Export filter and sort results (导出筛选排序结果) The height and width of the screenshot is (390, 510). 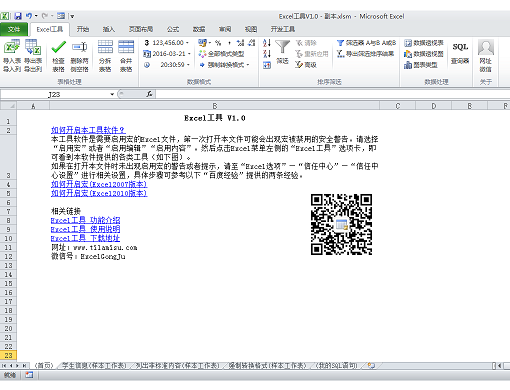pos(365,54)
